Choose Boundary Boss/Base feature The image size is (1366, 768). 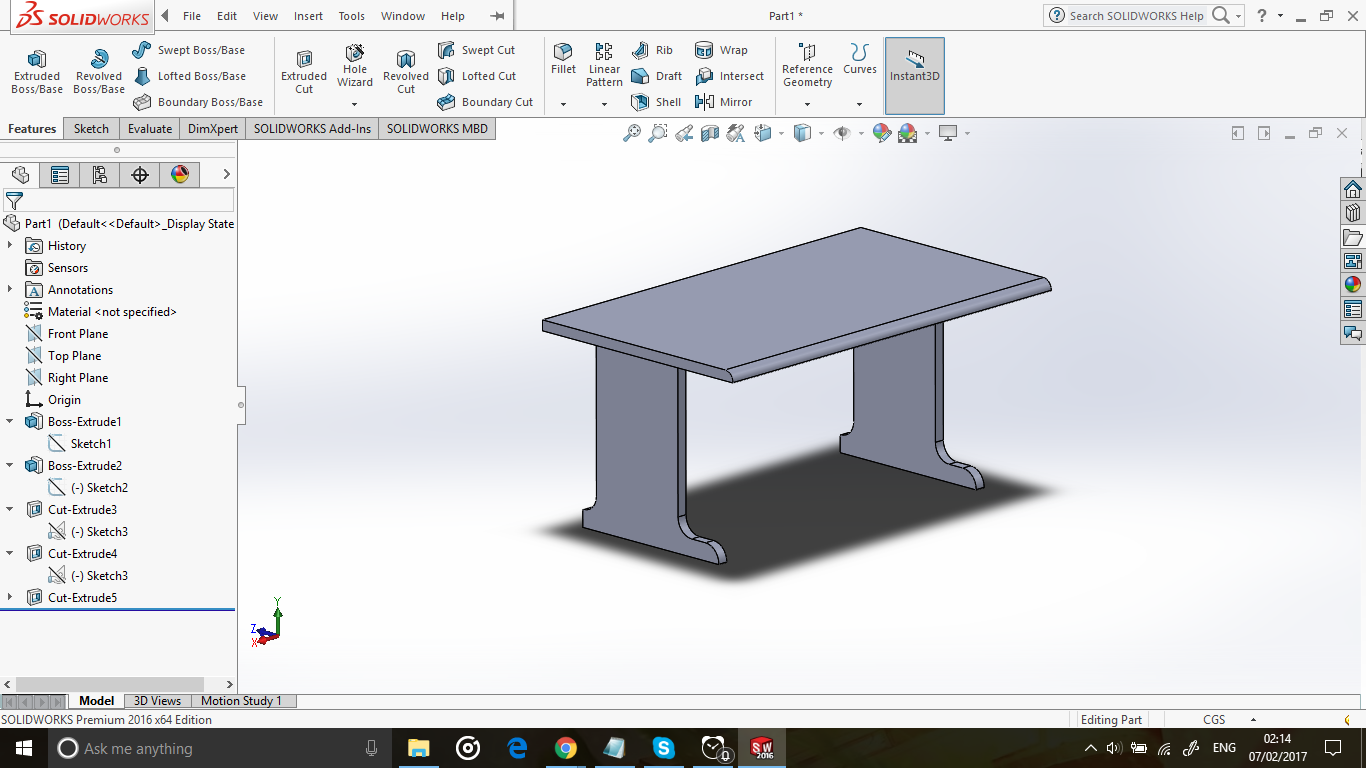198,102
